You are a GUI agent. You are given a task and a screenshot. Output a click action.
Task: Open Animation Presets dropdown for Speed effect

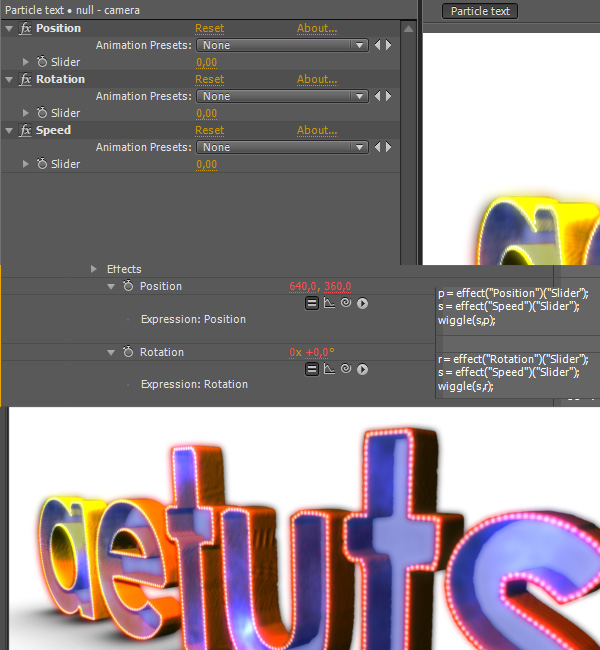[x=282, y=147]
